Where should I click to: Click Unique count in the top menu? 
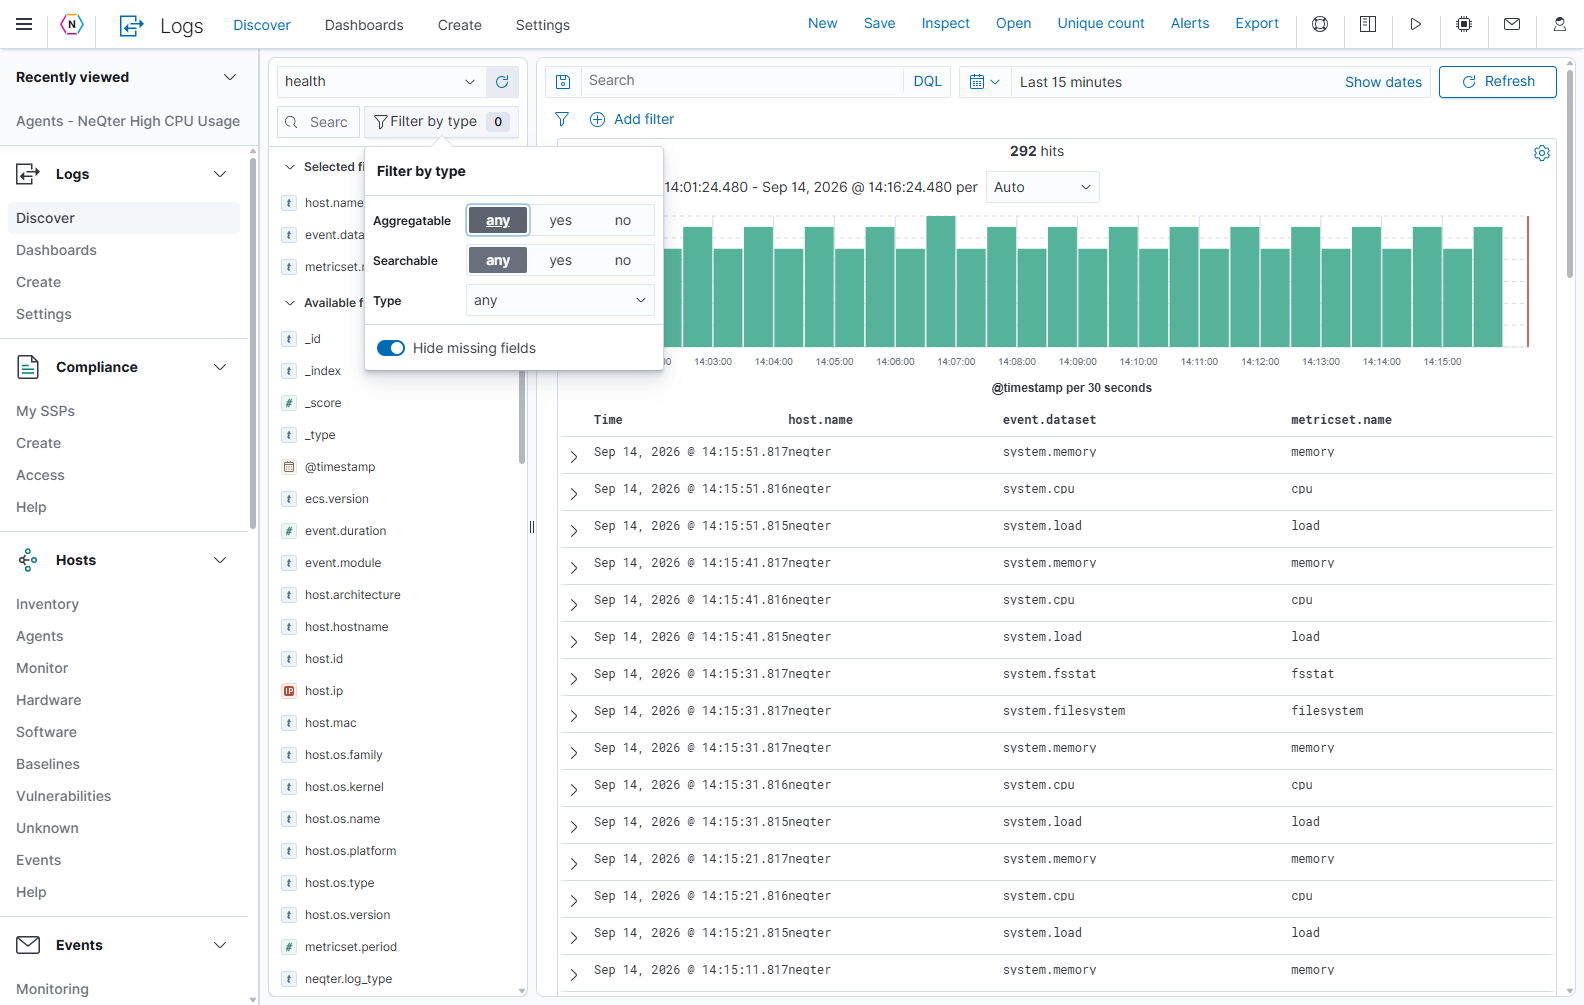(x=1101, y=23)
